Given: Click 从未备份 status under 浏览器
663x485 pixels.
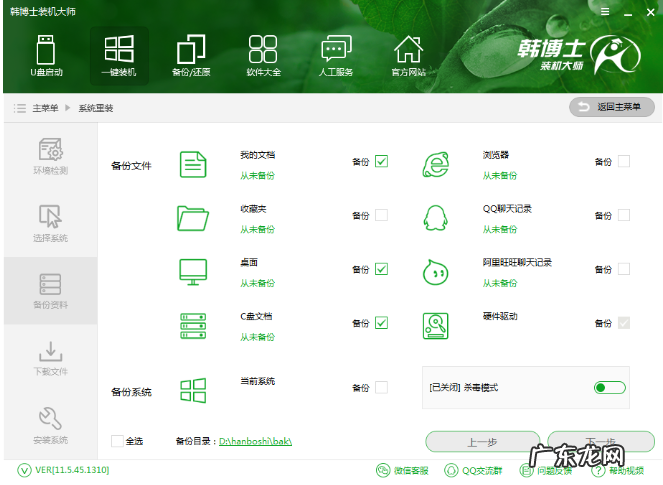Looking at the screenshot, I should click(500, 175).
